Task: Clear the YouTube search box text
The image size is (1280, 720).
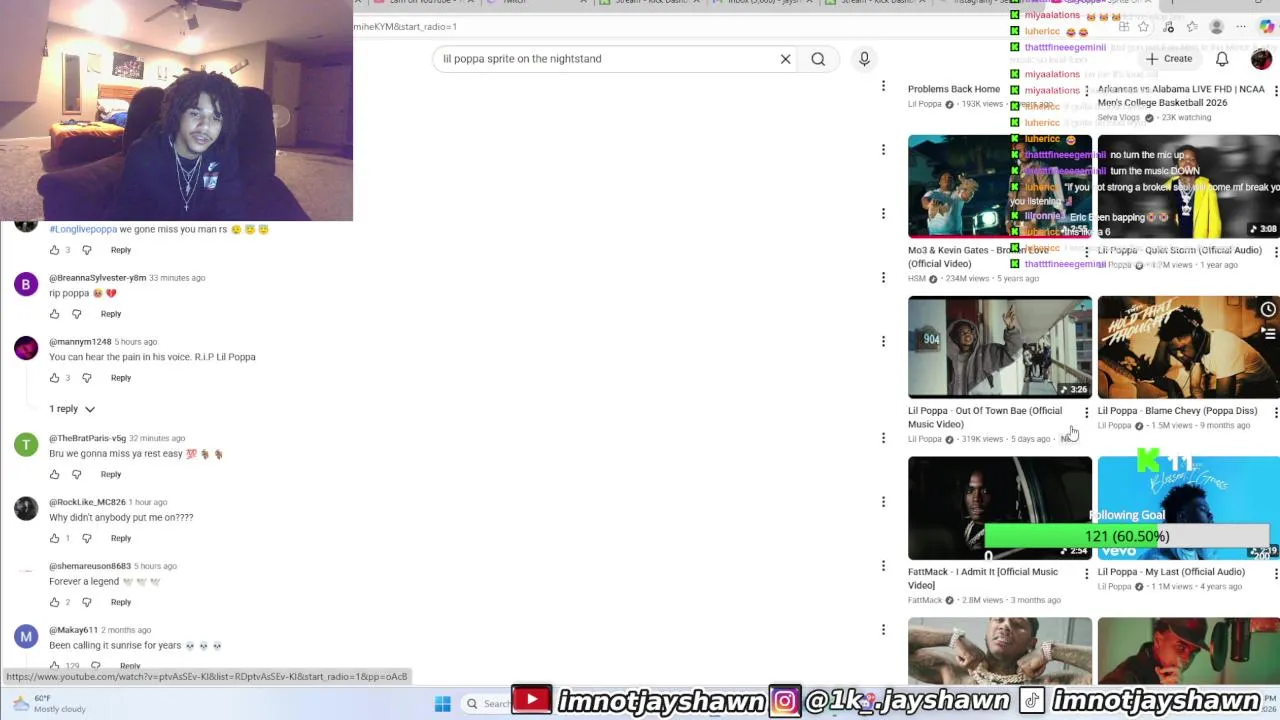Action: [785, 59]
